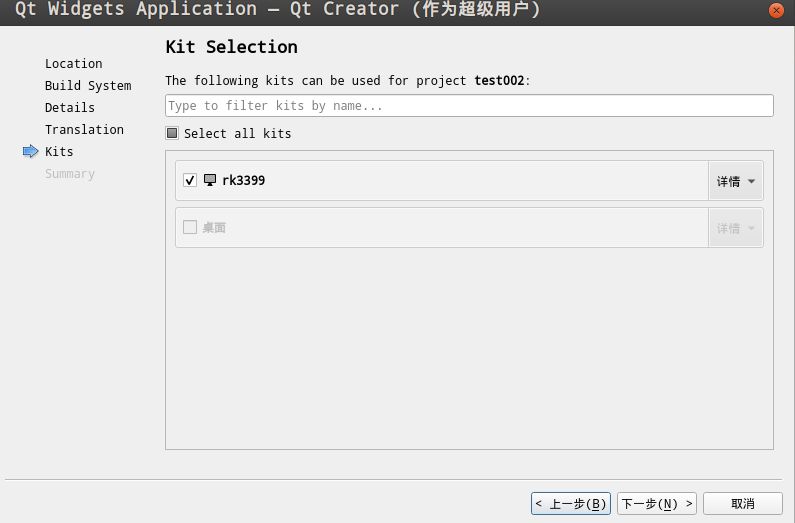Viewport: 795px width, 523px height.
Task: Jump to the Translation wizard step
Action: coord(84,130)
